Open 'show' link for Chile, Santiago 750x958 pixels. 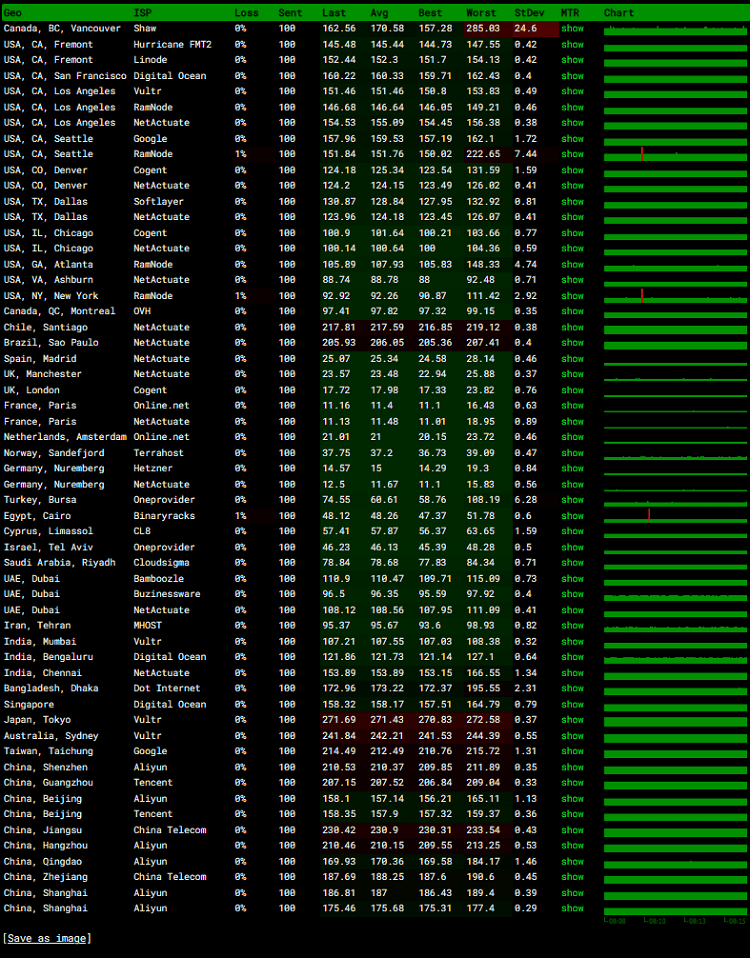coord(572,327)
